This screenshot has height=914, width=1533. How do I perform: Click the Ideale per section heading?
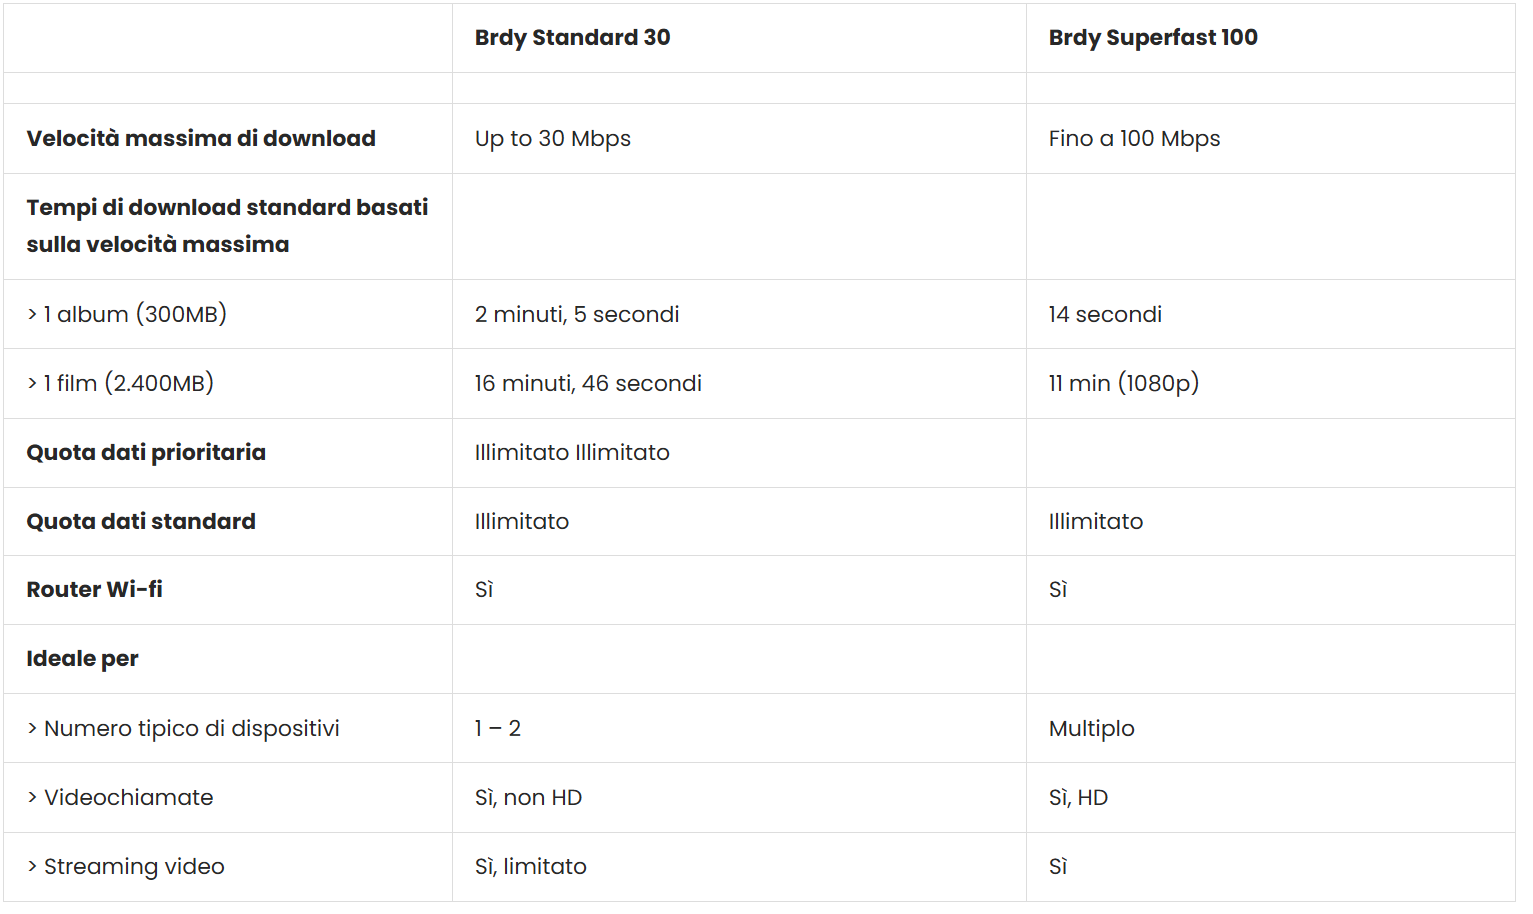pyautogui.click(x=82, y=659)
